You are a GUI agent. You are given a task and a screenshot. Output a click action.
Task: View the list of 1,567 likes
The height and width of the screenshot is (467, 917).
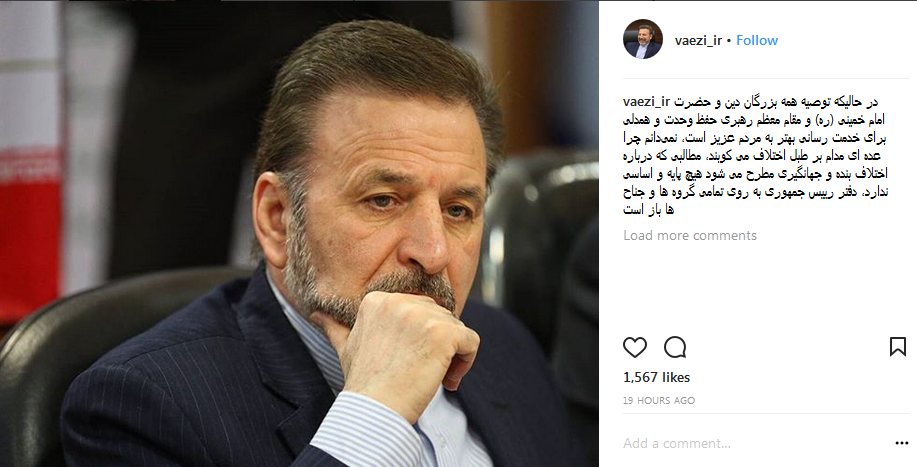(657, 378)
